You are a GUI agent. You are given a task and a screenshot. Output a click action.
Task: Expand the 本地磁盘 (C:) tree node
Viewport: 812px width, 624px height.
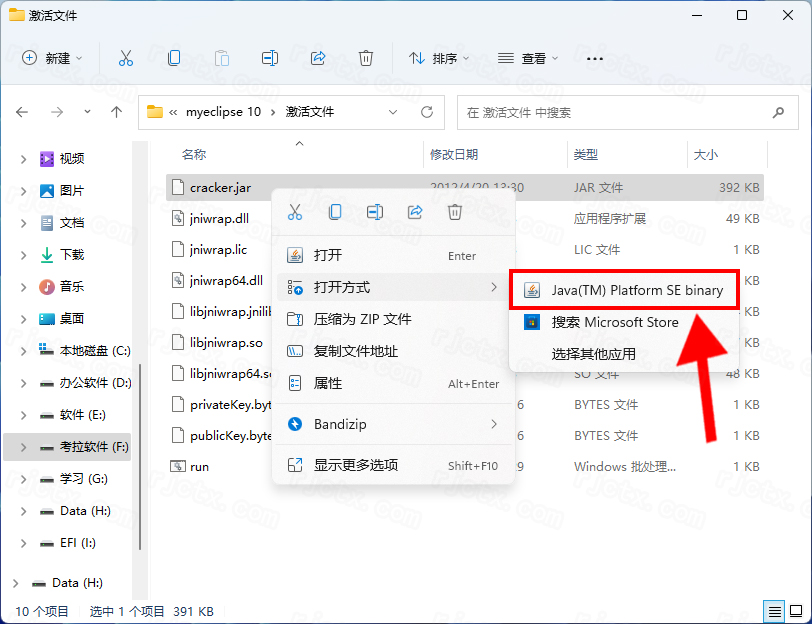(21, 350)
